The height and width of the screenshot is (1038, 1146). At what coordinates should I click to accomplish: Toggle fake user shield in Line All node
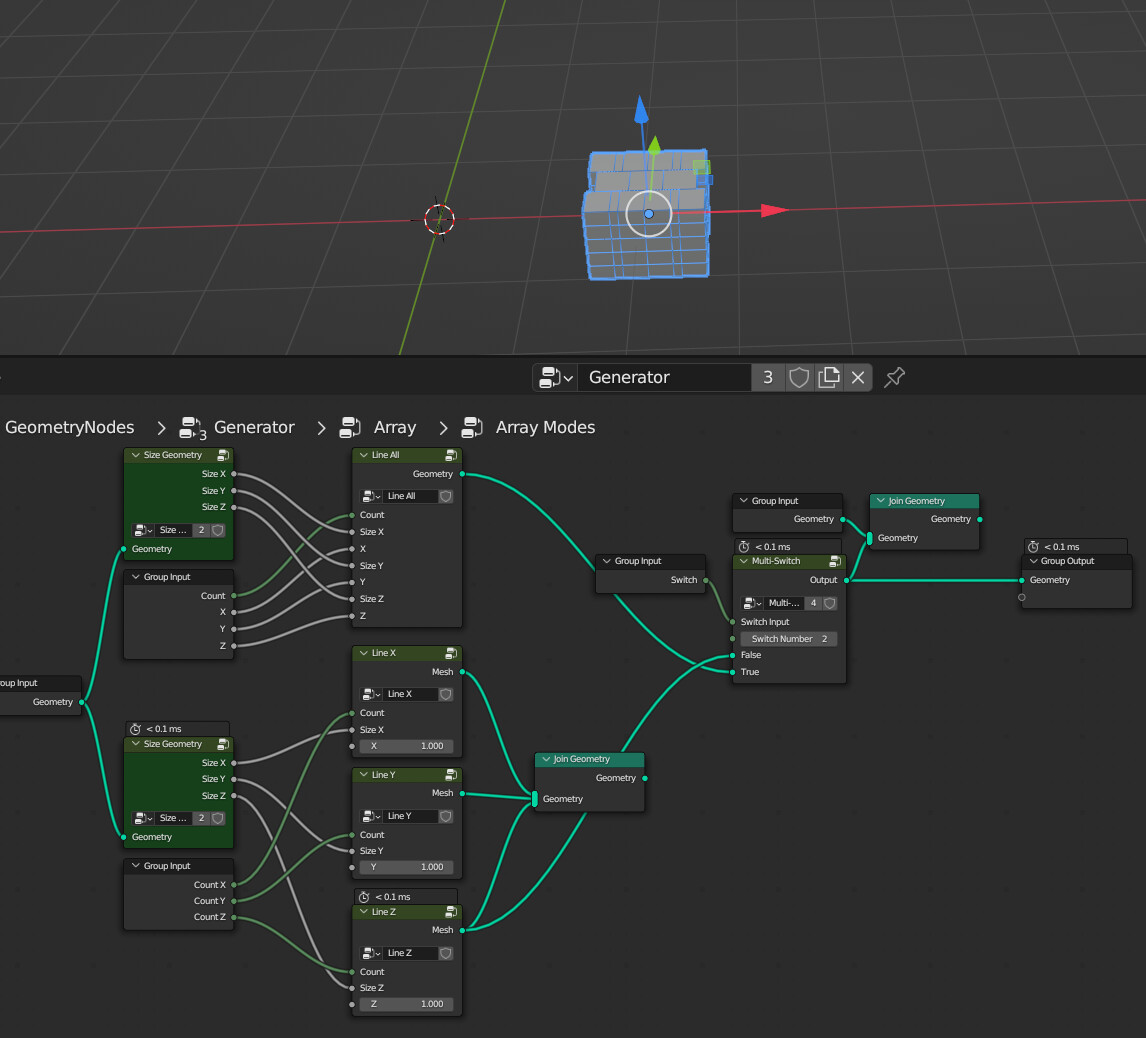click(446, 496)
